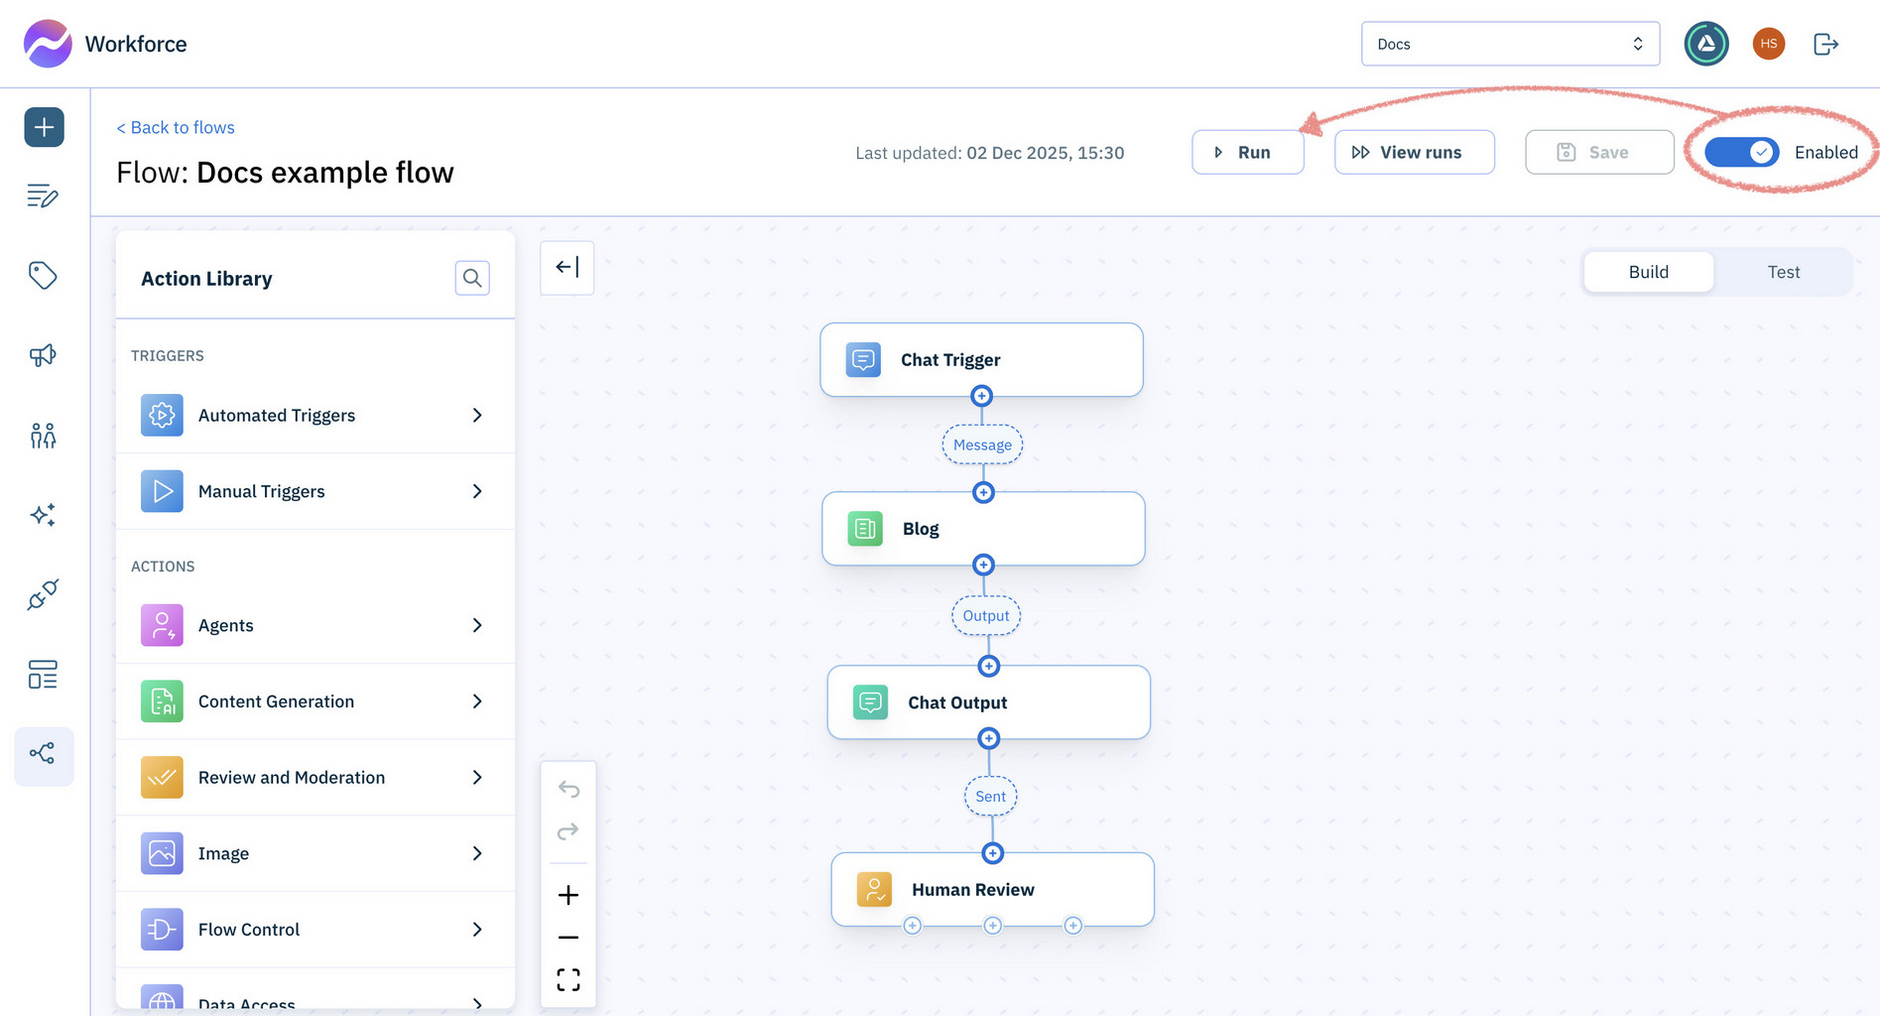This screenshot has width=1880, height=1016.
Task: Select the Human Review node title
Action: 973,890
